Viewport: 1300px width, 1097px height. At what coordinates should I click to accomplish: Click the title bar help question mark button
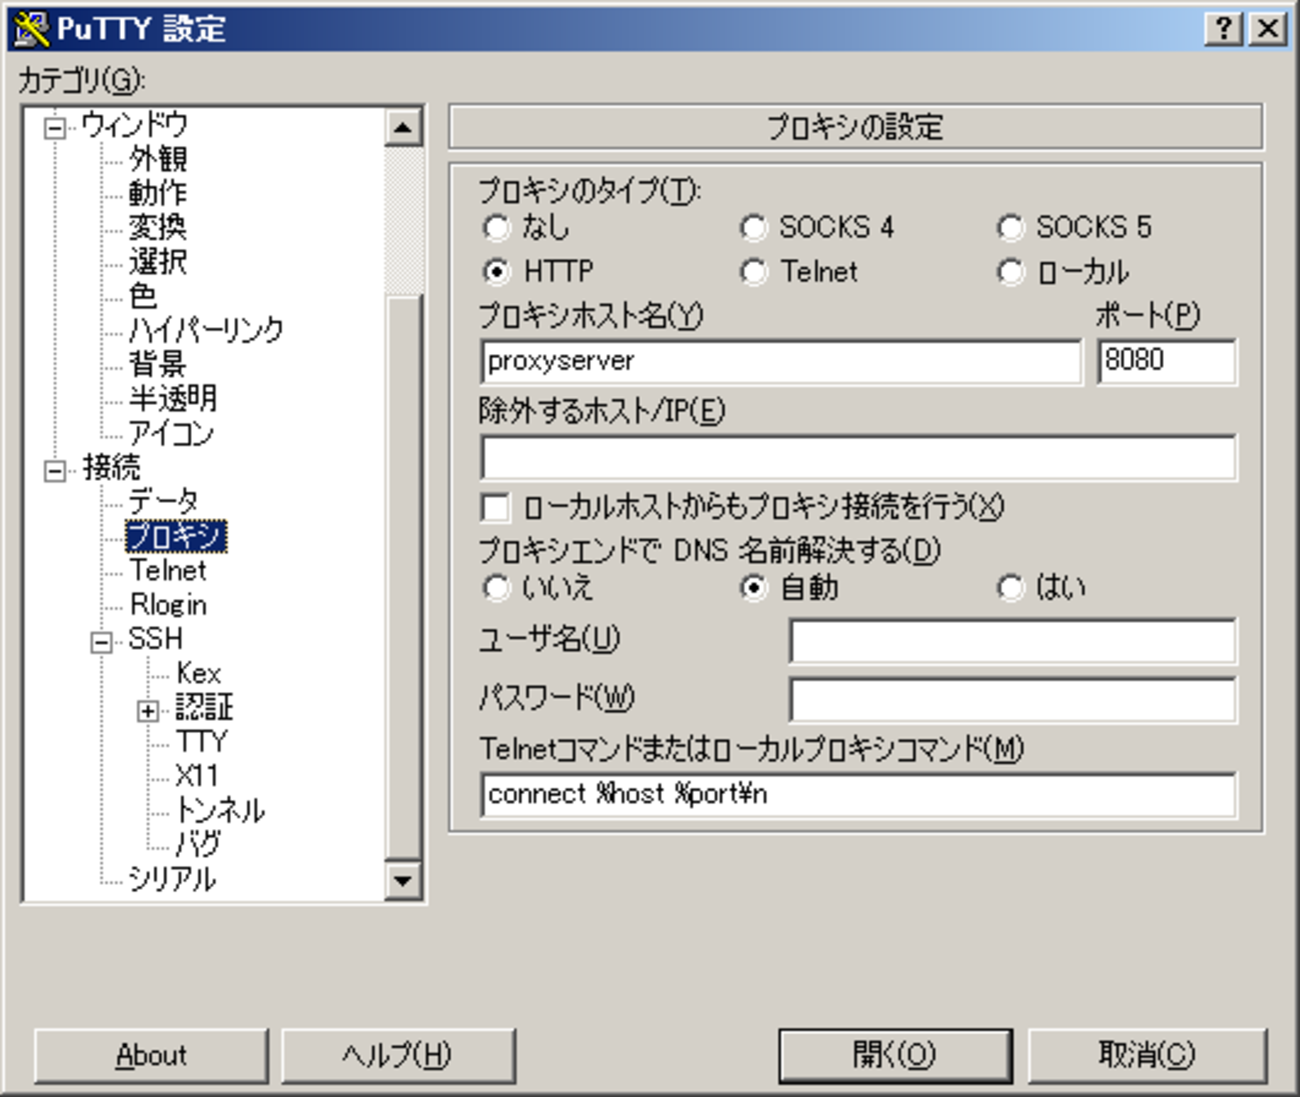[1225, 28]
